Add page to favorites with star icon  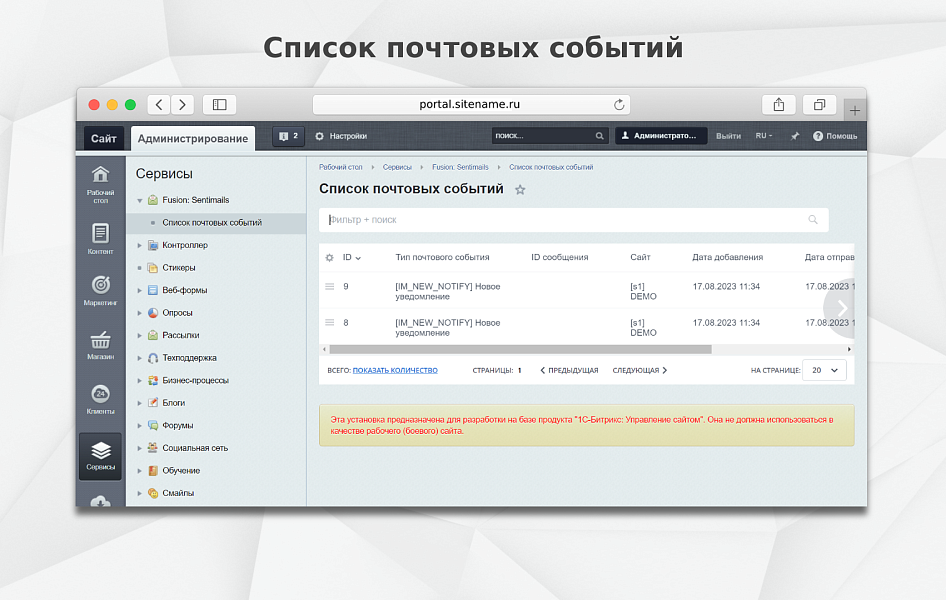[520, 190]
